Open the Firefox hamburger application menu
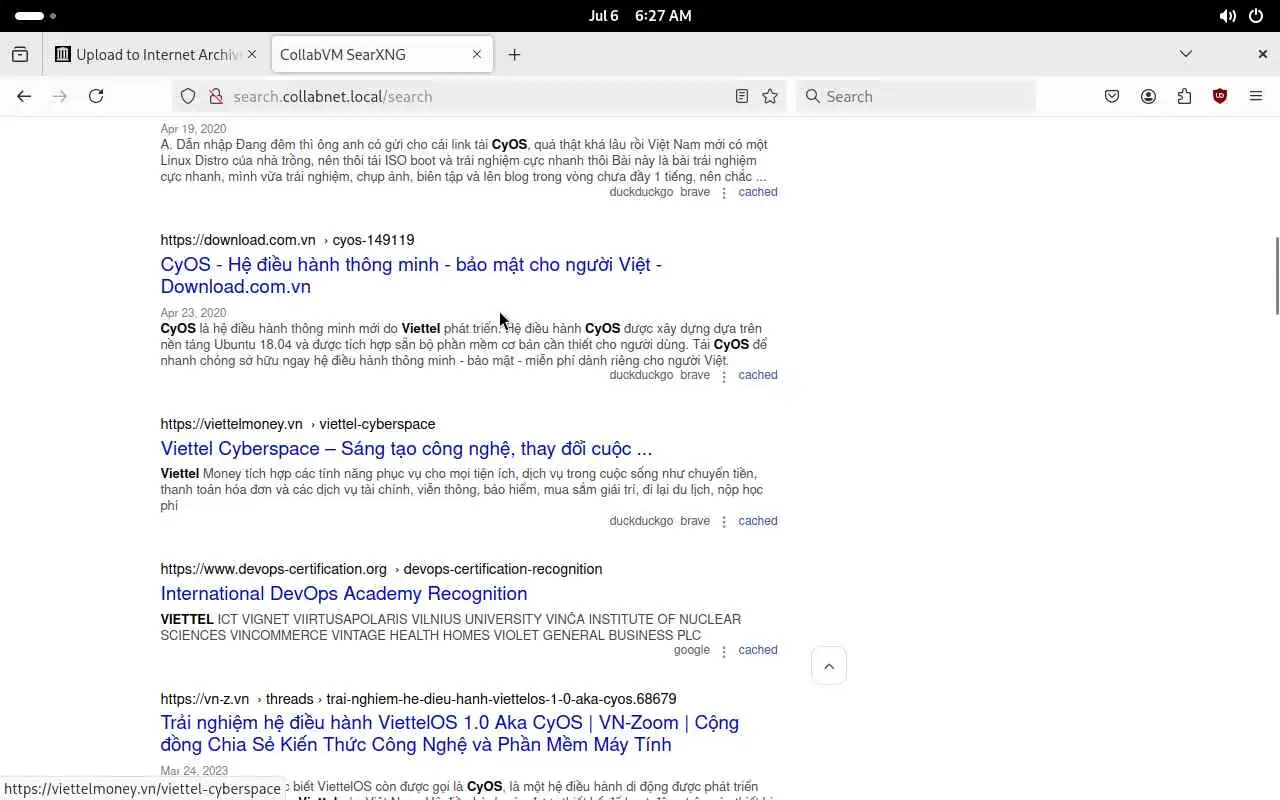This screenshot has height=800, width=1280. click(x=1256, y=96)
